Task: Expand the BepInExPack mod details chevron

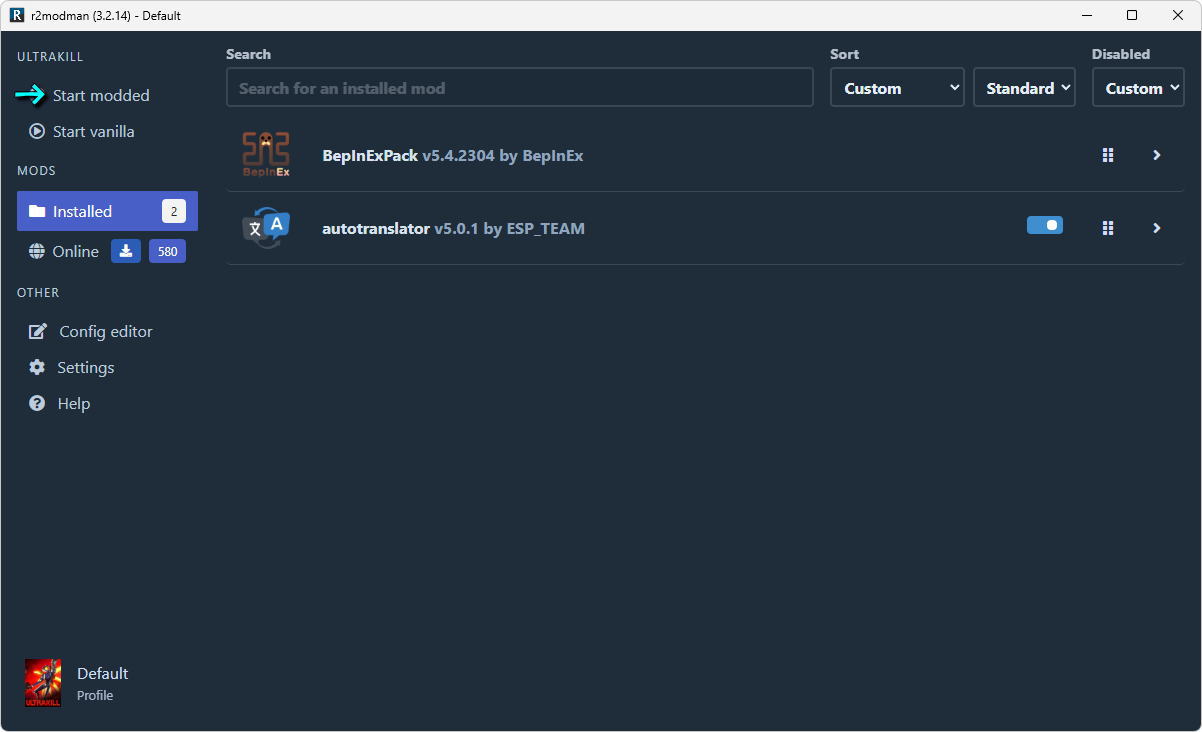Action: 1156,155
